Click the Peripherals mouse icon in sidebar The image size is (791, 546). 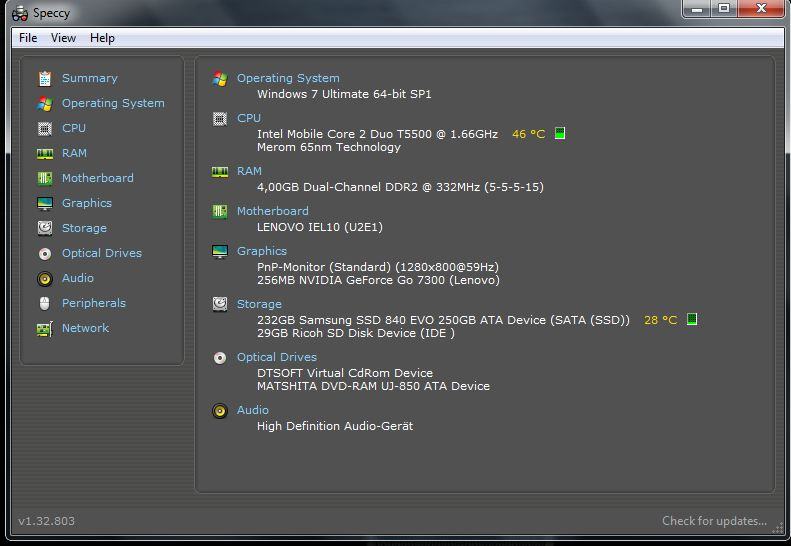pyautogui.click(x=45, y=303)
